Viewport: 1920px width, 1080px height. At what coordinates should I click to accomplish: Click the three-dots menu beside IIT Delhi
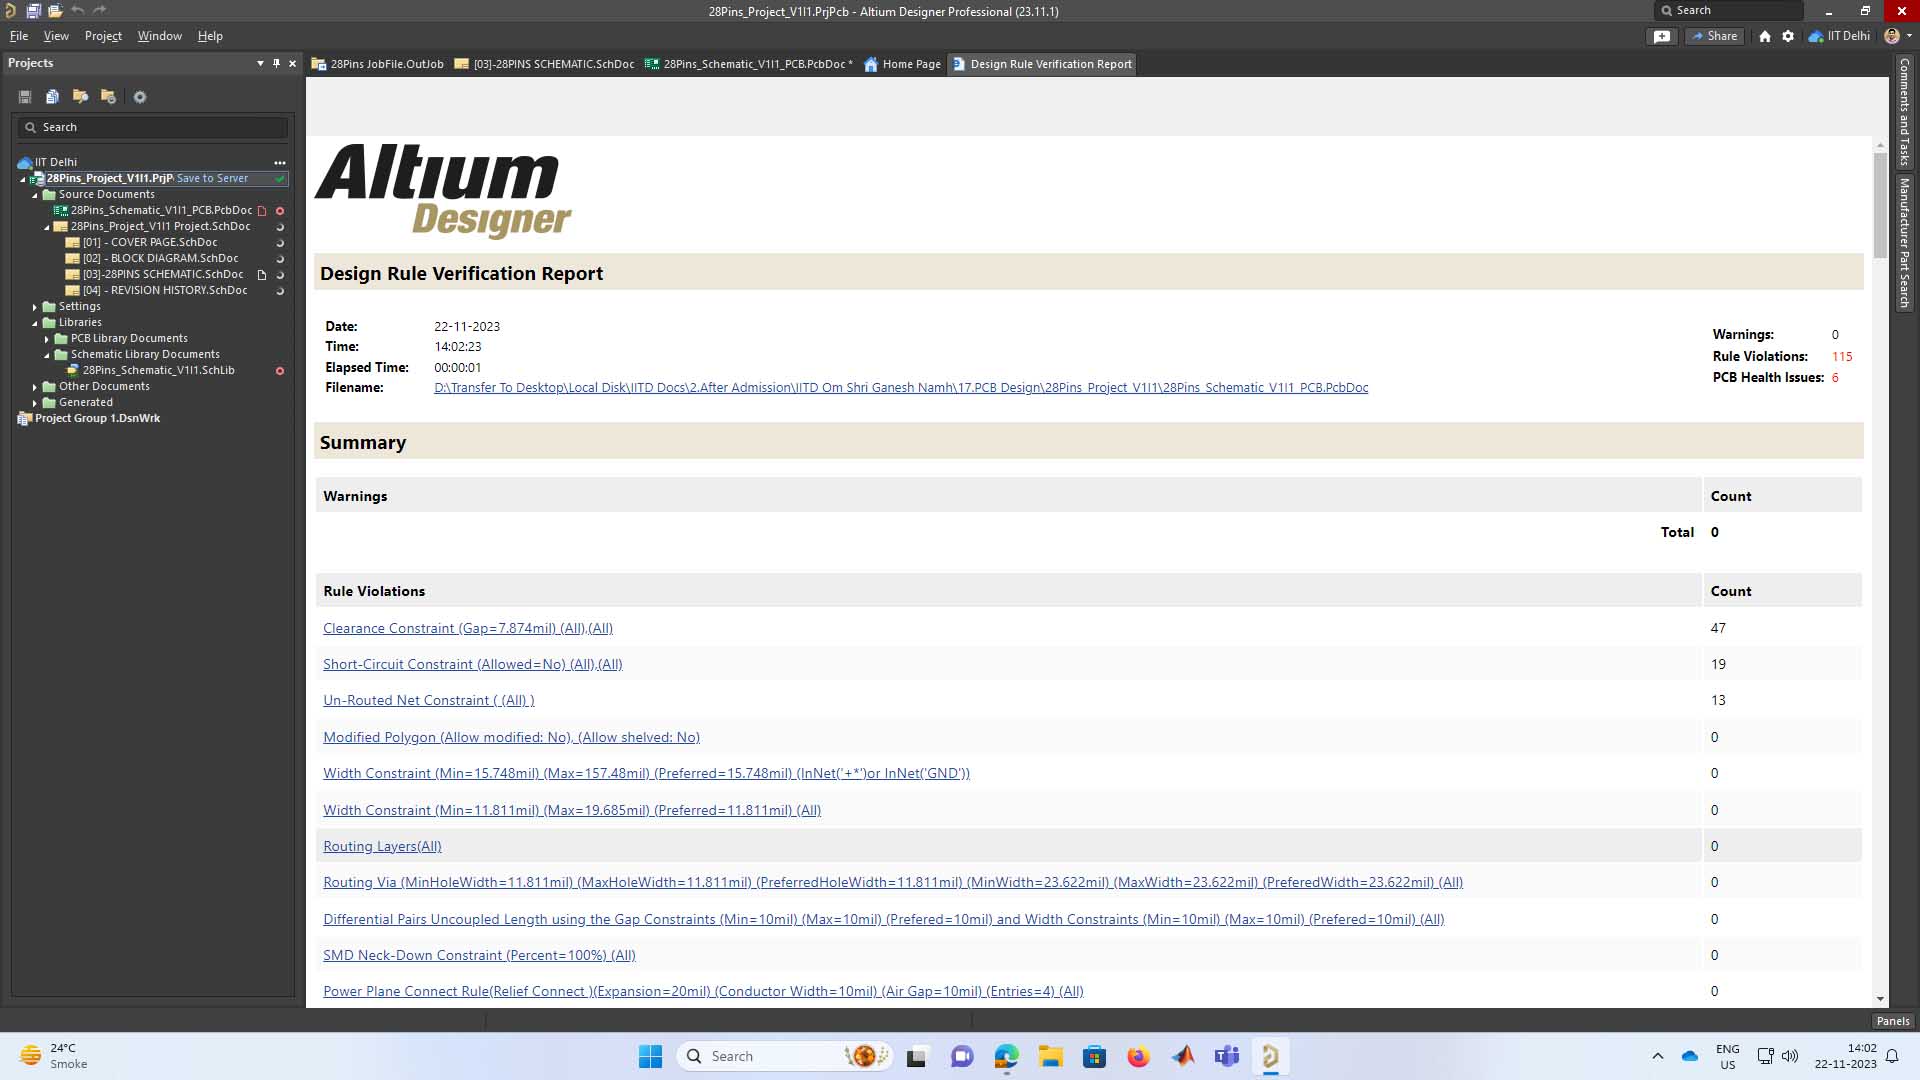coord(280,162)
